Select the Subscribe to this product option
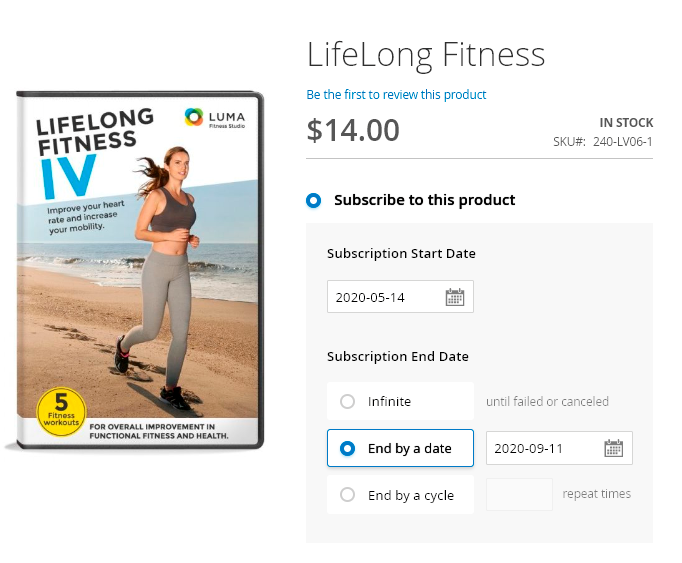Screen dimensions: 682x563 [x=314, y=200]
